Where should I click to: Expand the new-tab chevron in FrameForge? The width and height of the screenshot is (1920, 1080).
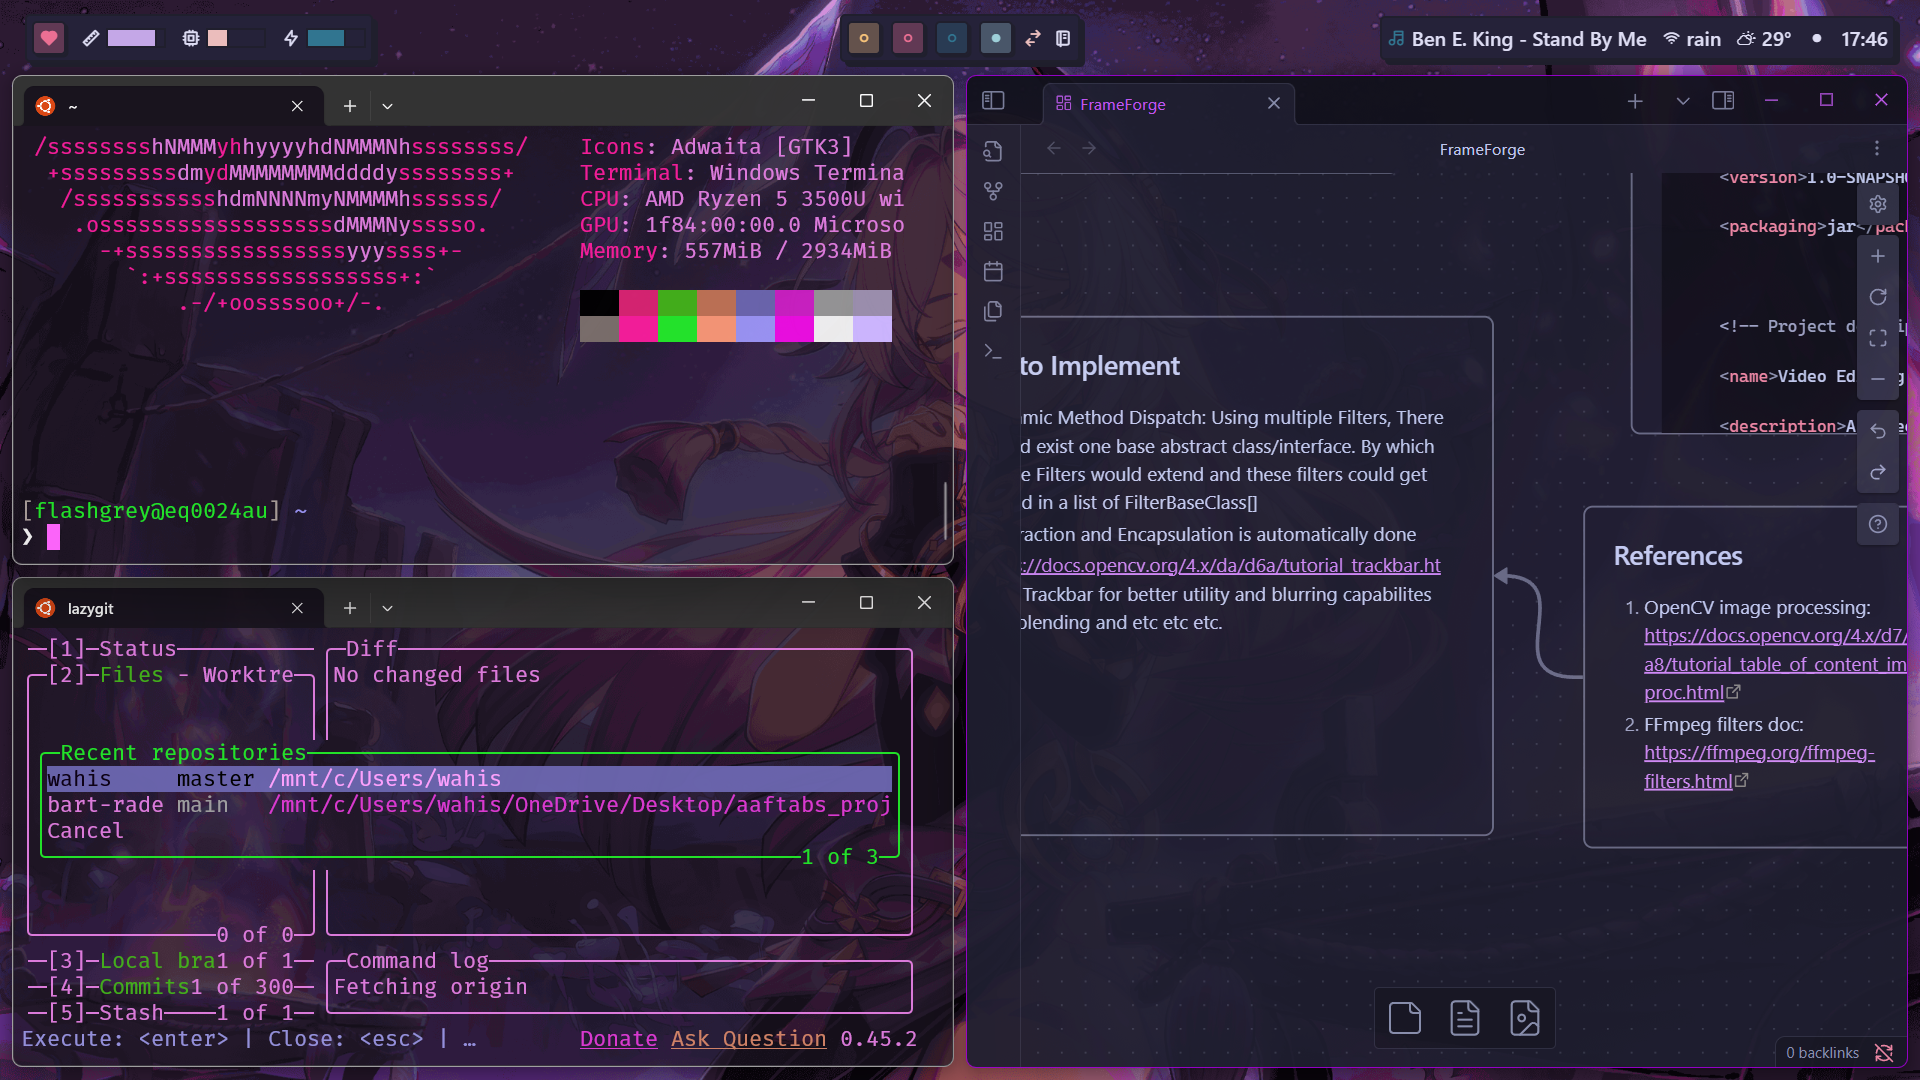(x=1681, y=101)
